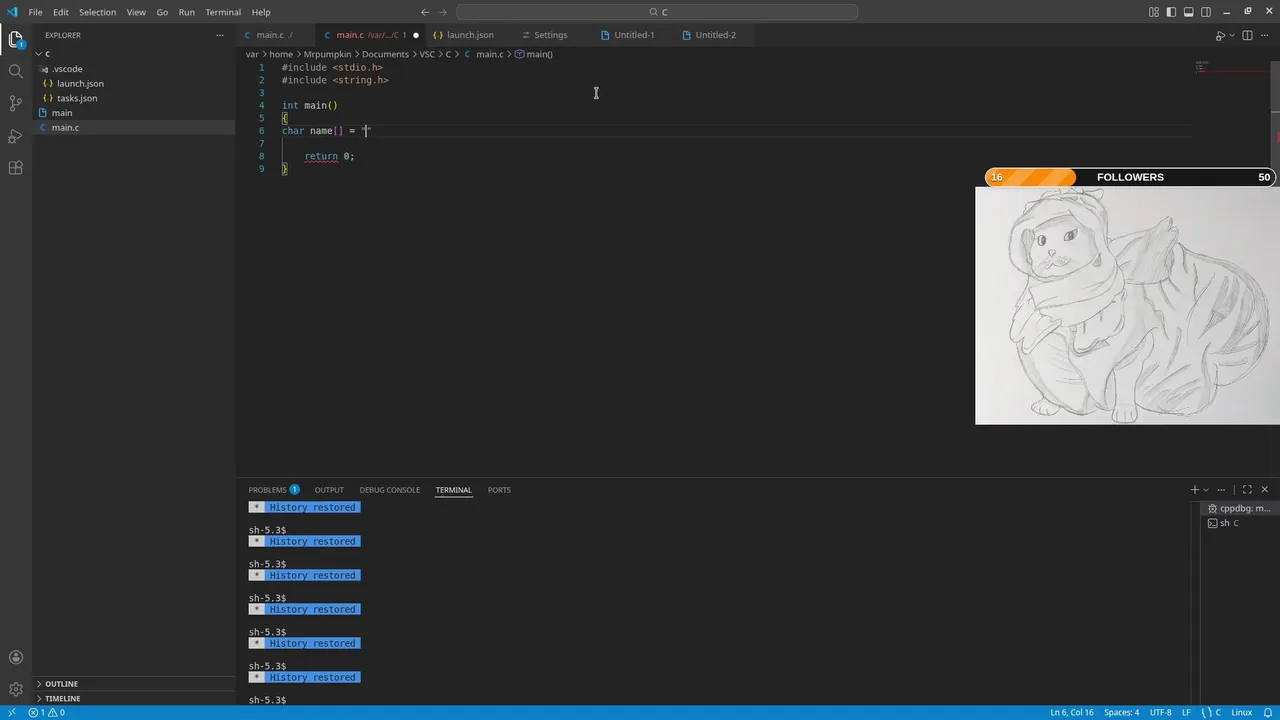The image size is (1280, 720).
Task: Open the Go menu
Action: 162,12
